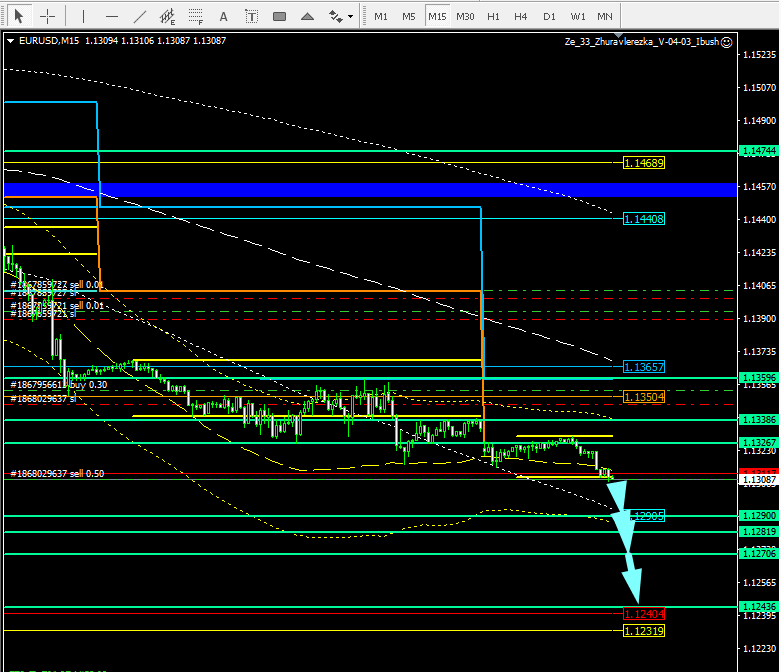This screenshot has width=781, height=672.
Task: Open the EURUSD,M15 chart menu triangle
Action: click(10, 41)
